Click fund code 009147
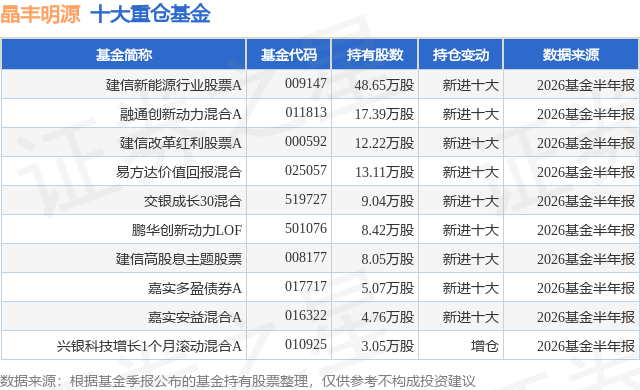Viewport: 640px width, 390px height. 306,83
